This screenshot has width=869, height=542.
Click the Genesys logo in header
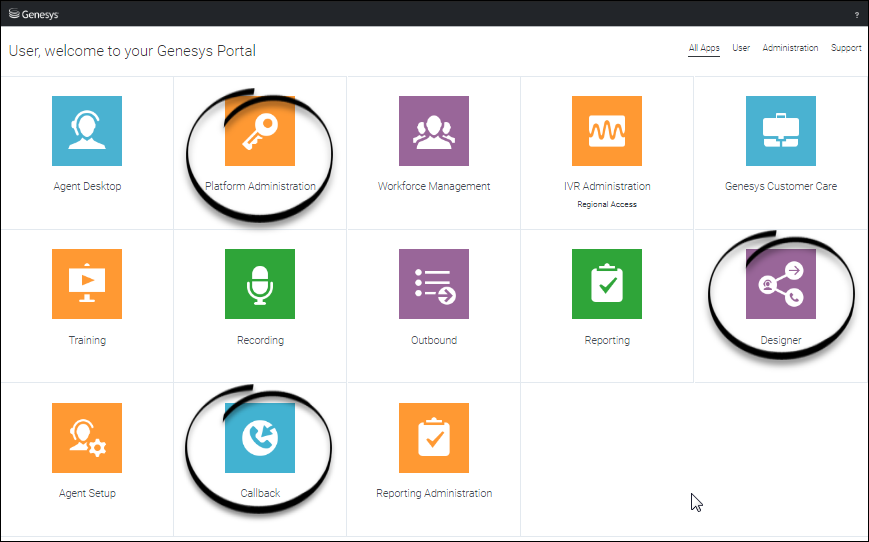[33, 14]
